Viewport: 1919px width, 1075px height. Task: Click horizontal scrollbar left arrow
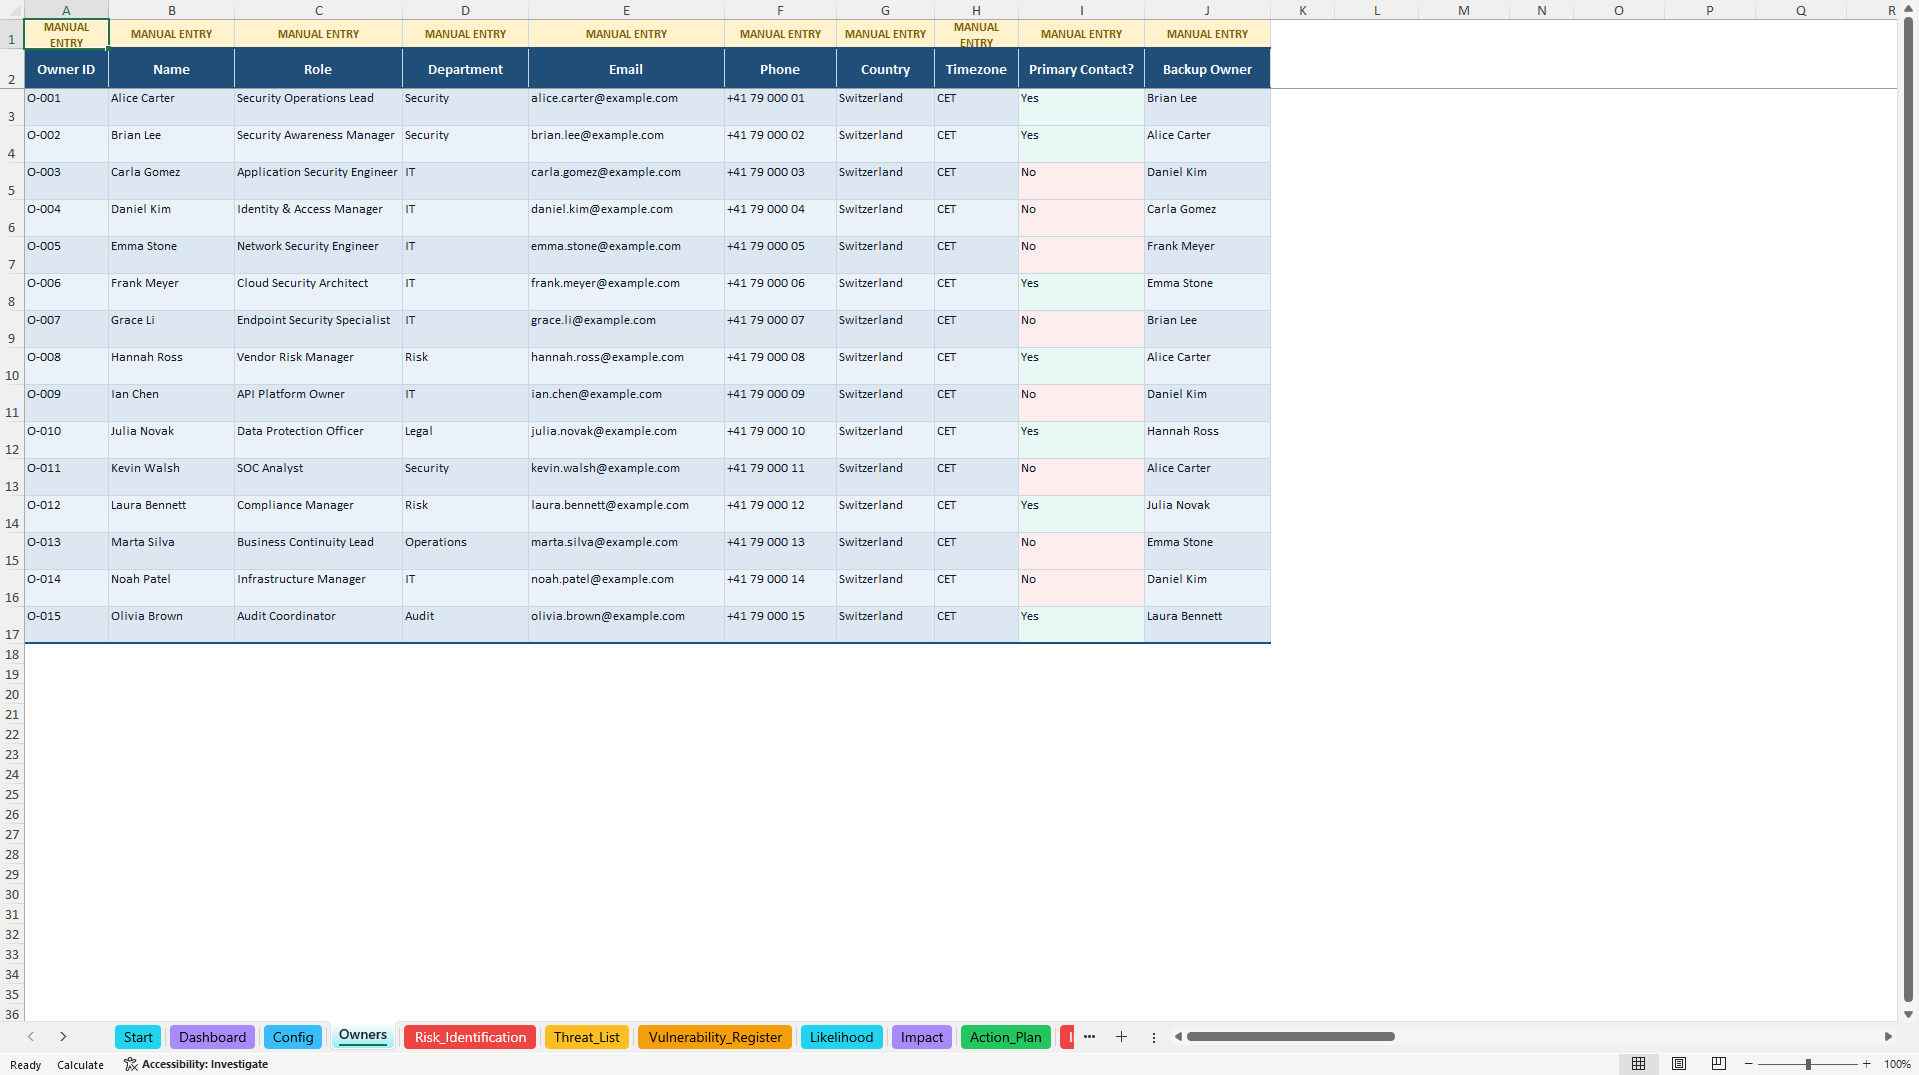[x=1179, y=1037]
